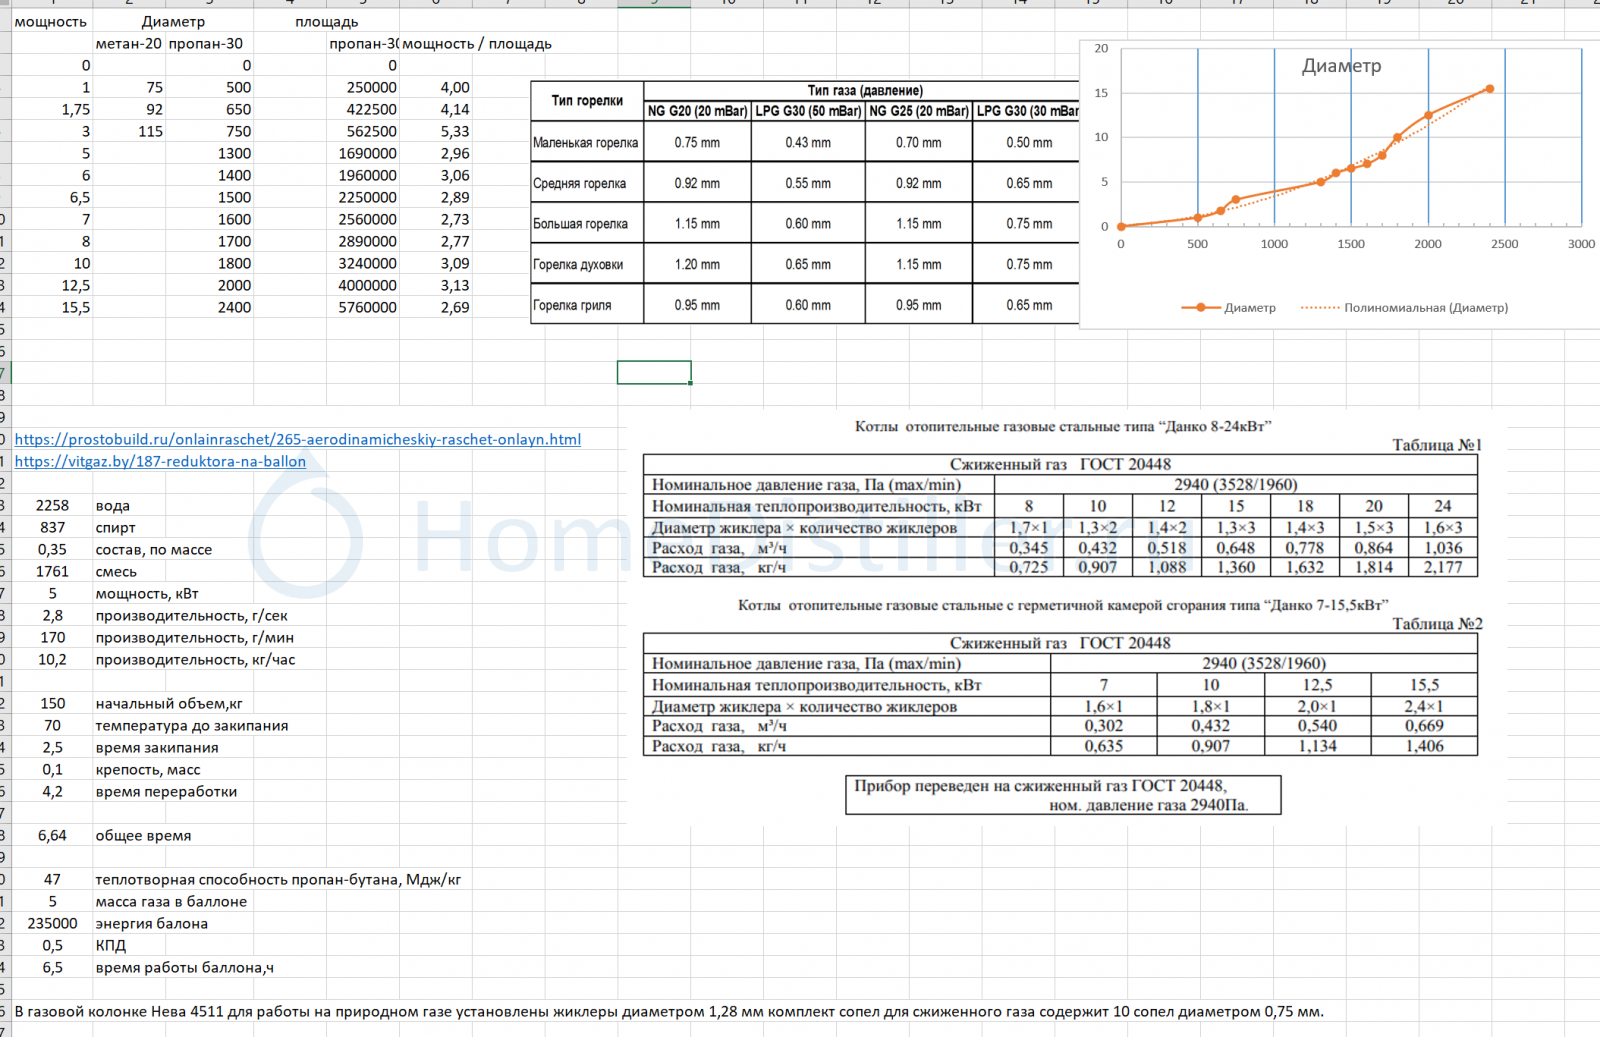The image size is (1600, 1037).
Task: Open the vitgaz.by reduktora-na-ballon link
Action: click(x=160, y=462)
